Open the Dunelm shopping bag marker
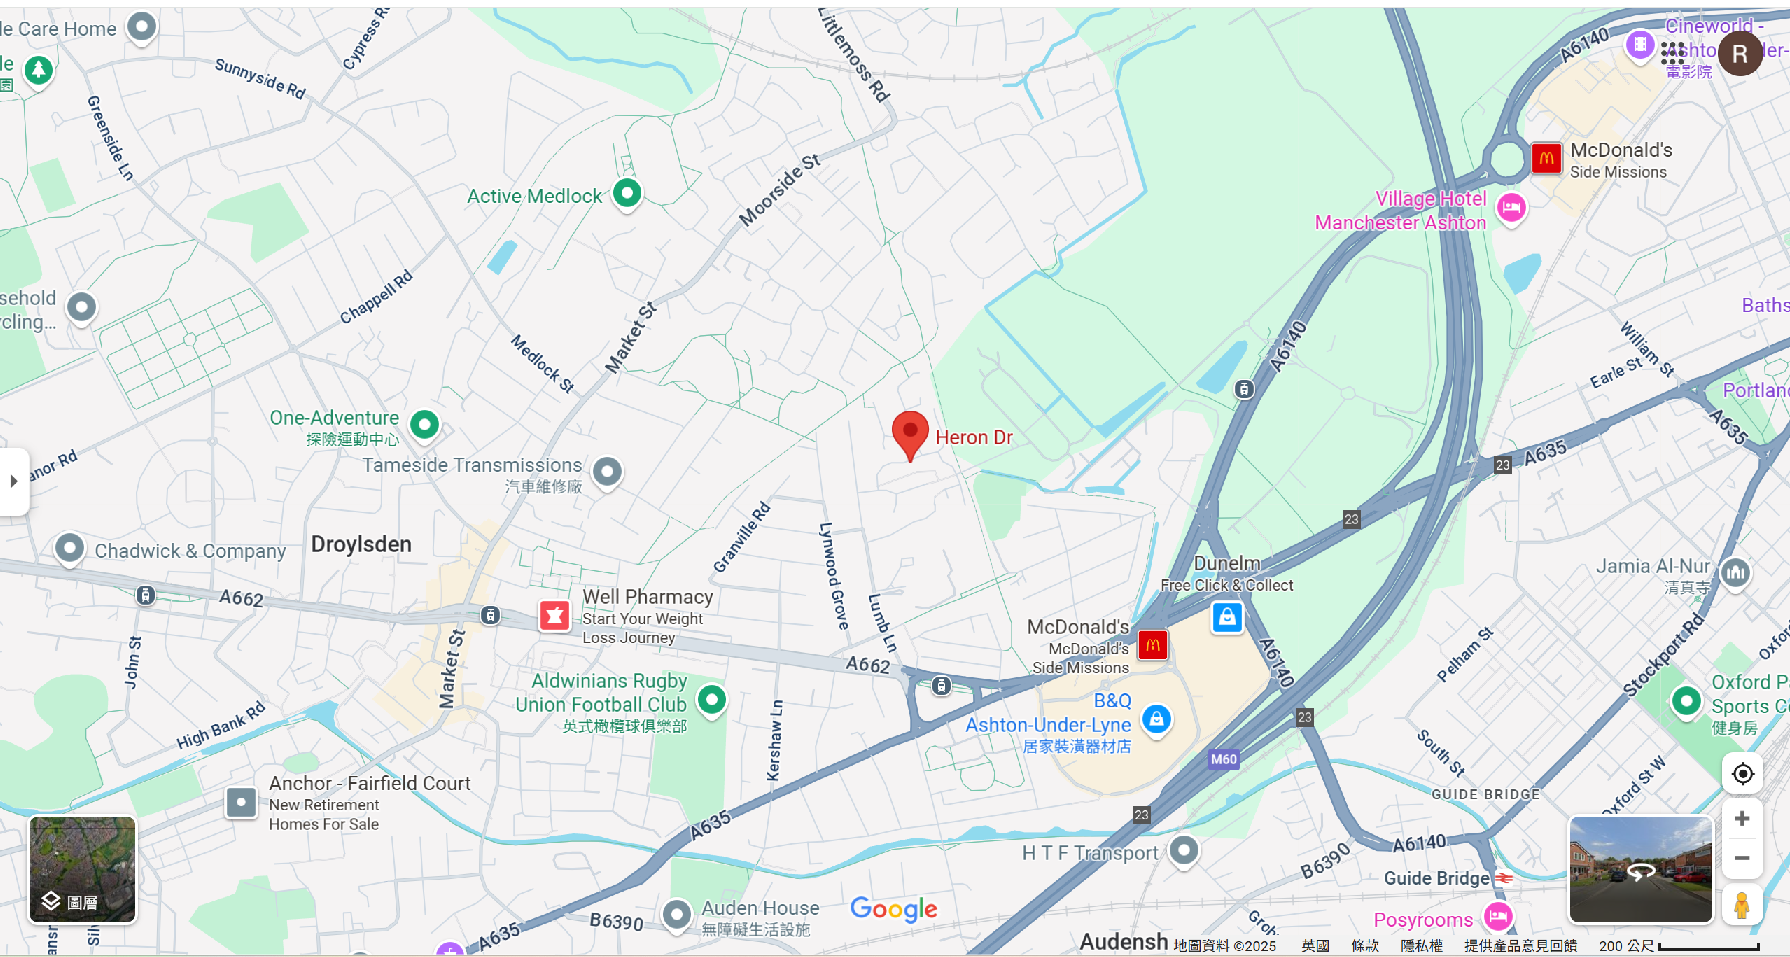This screenshot has width=1790, height=957. tap(1227, 617)
